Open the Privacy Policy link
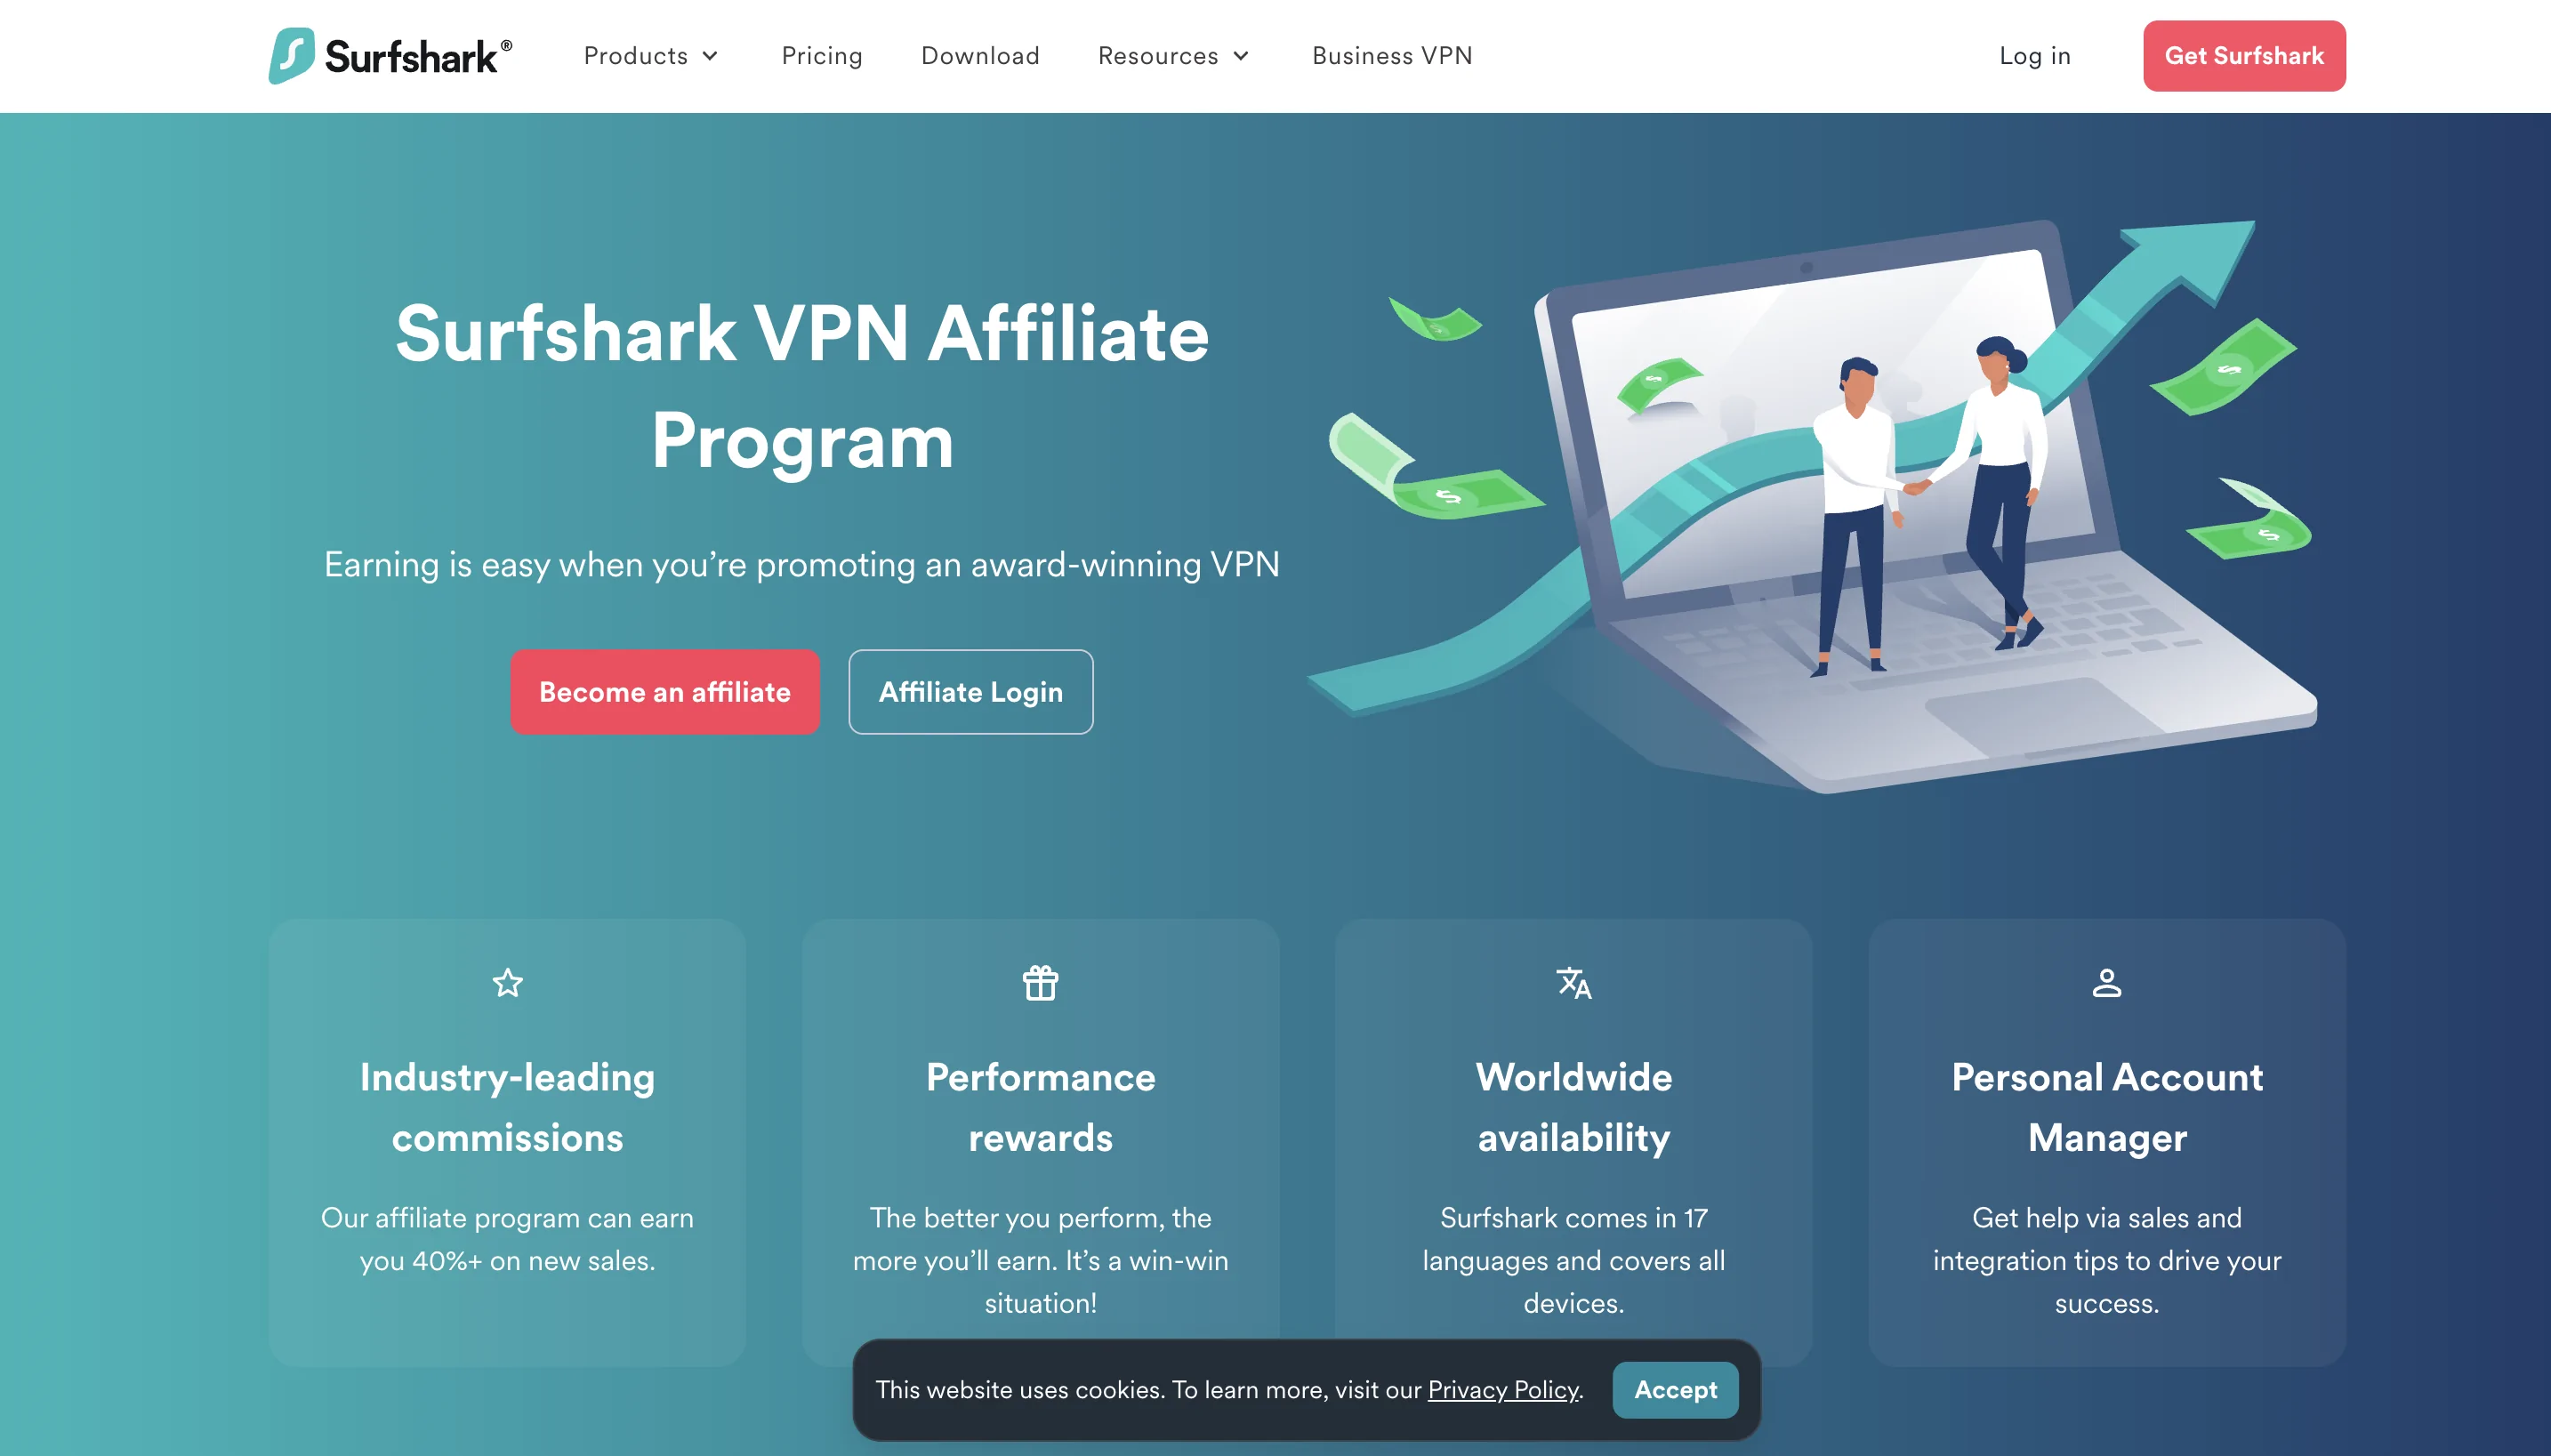The image size is (2551, 1456). click(x=1503, y=1390)
